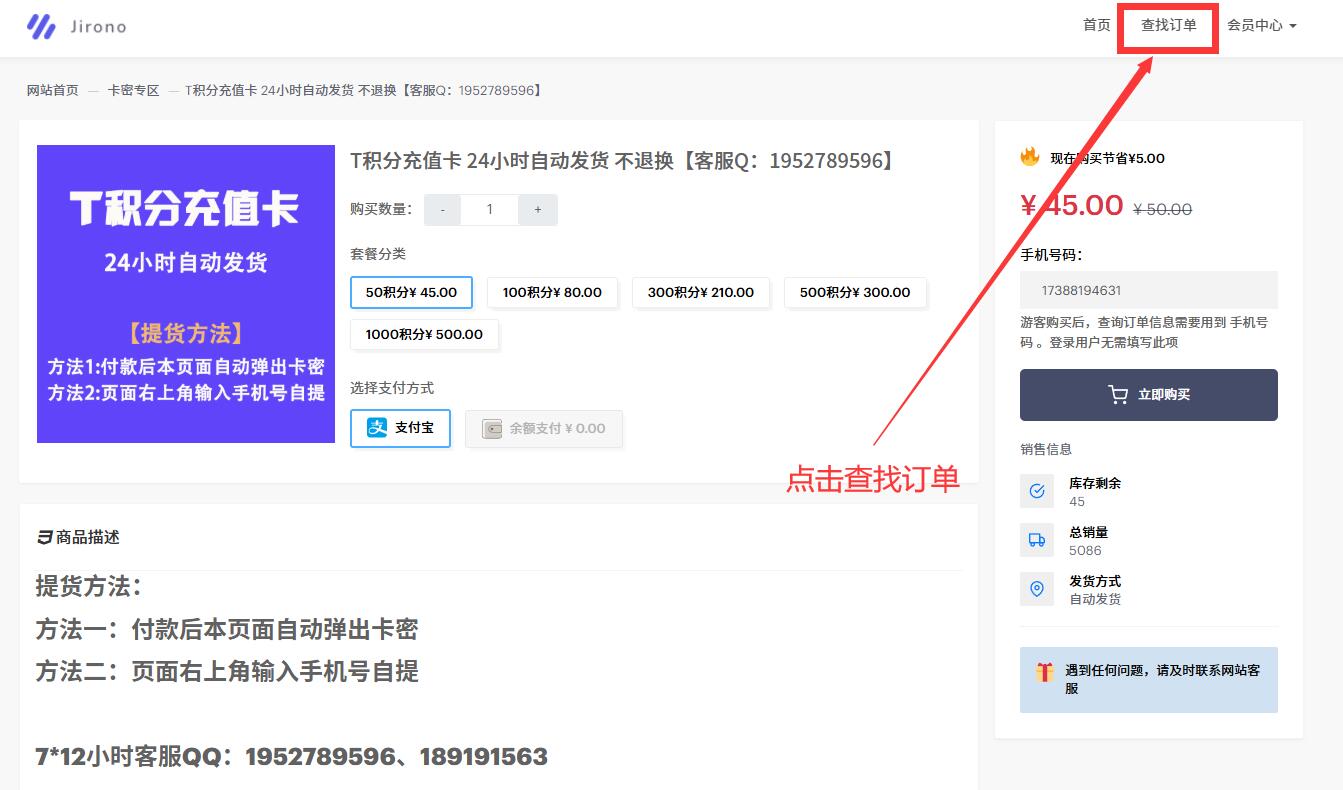Click the 库存剩余 value 45
The width and height of the screenshot is (1343, 790).
point(1077,502)
